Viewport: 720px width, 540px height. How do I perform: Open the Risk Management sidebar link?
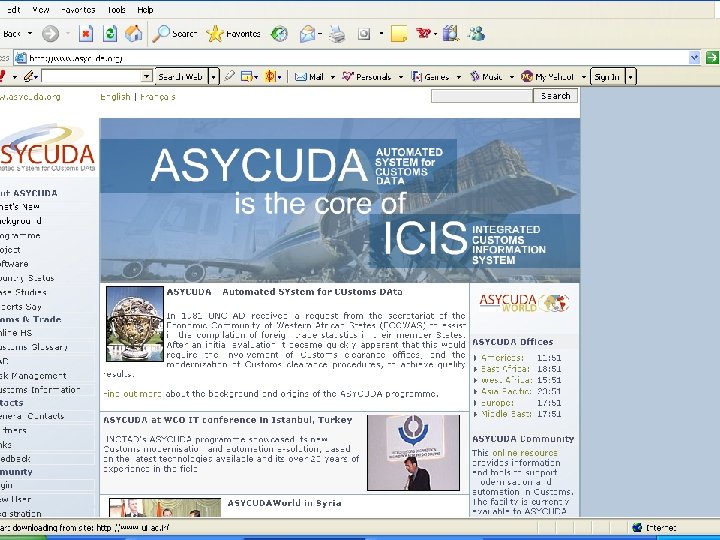point(34,376)
